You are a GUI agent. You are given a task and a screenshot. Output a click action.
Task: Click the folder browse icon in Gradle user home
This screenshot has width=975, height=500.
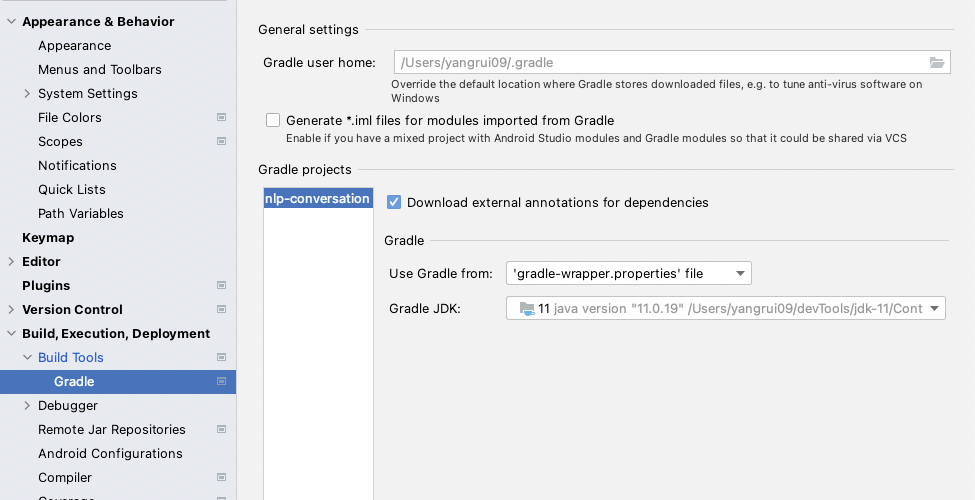click(x=936, y=63)
